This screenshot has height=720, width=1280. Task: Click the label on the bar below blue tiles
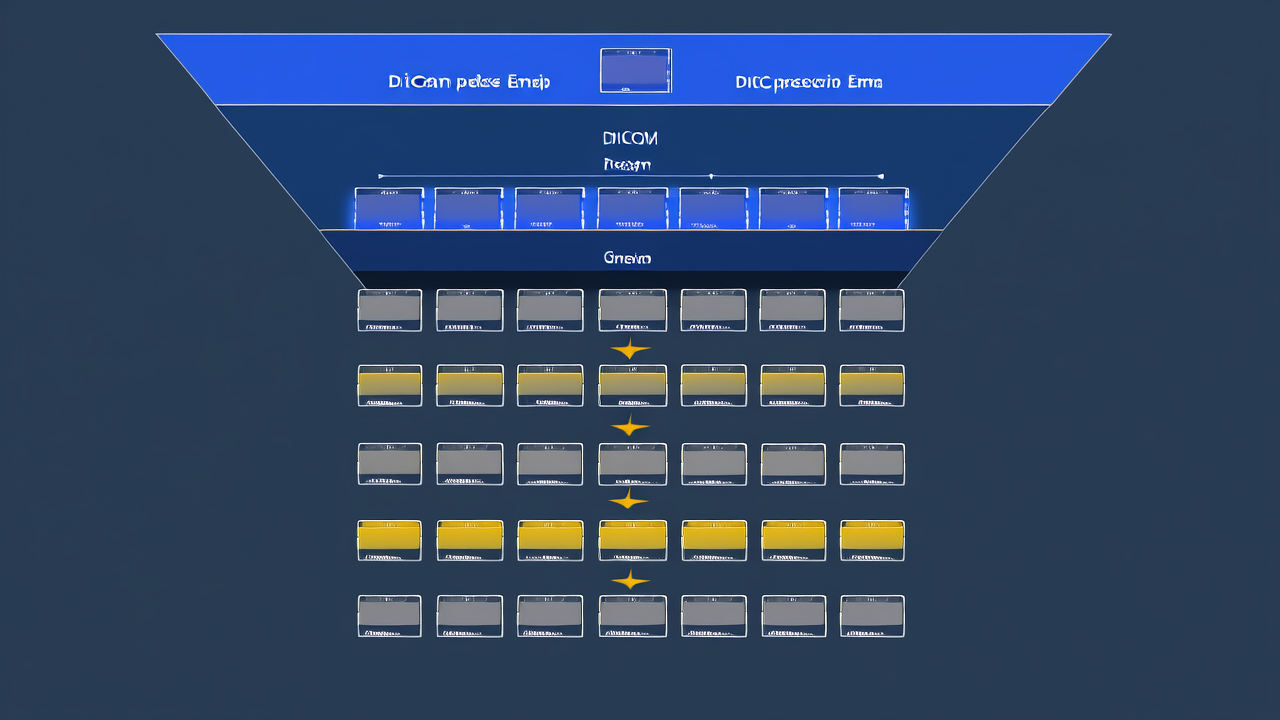click(x=628, y=258)
